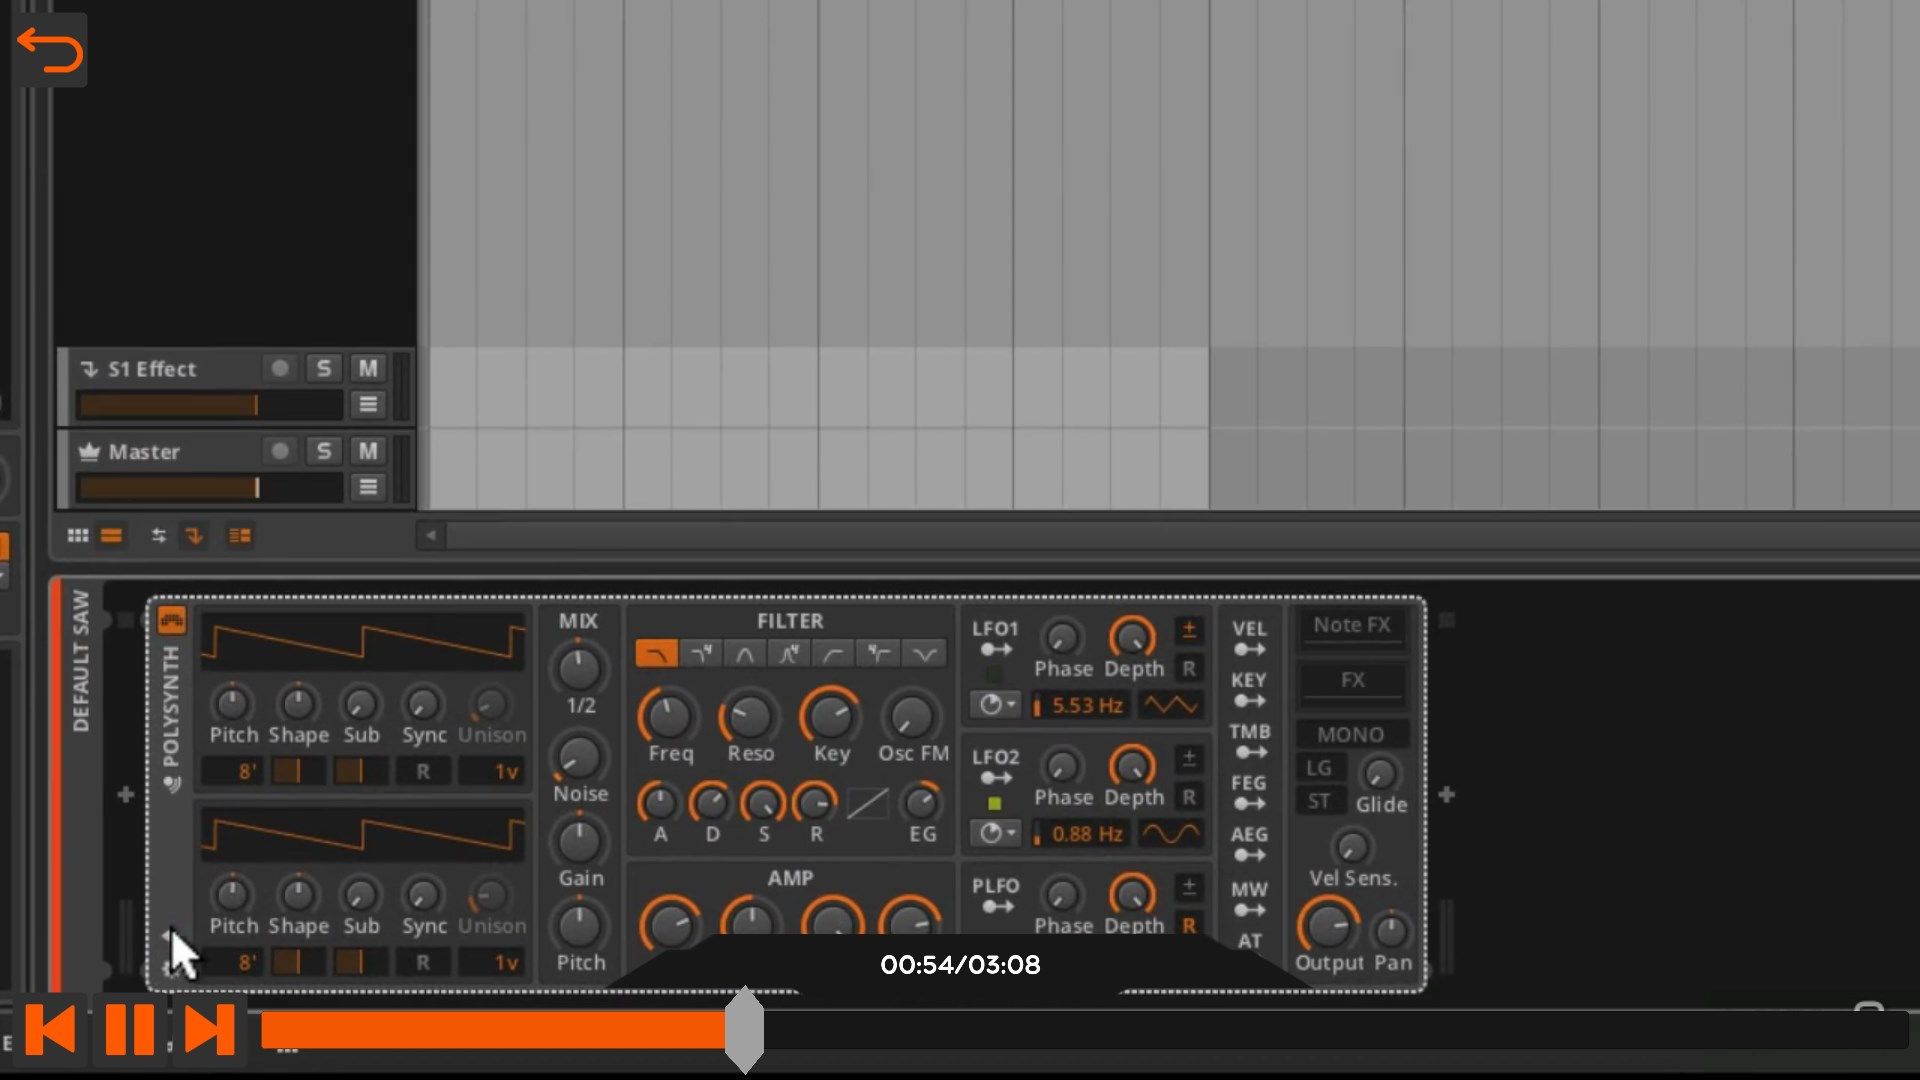Toggle LFO1 retrigger R button
The height and width of the screenshot is (1080, 1920).
coord(1189,668)
